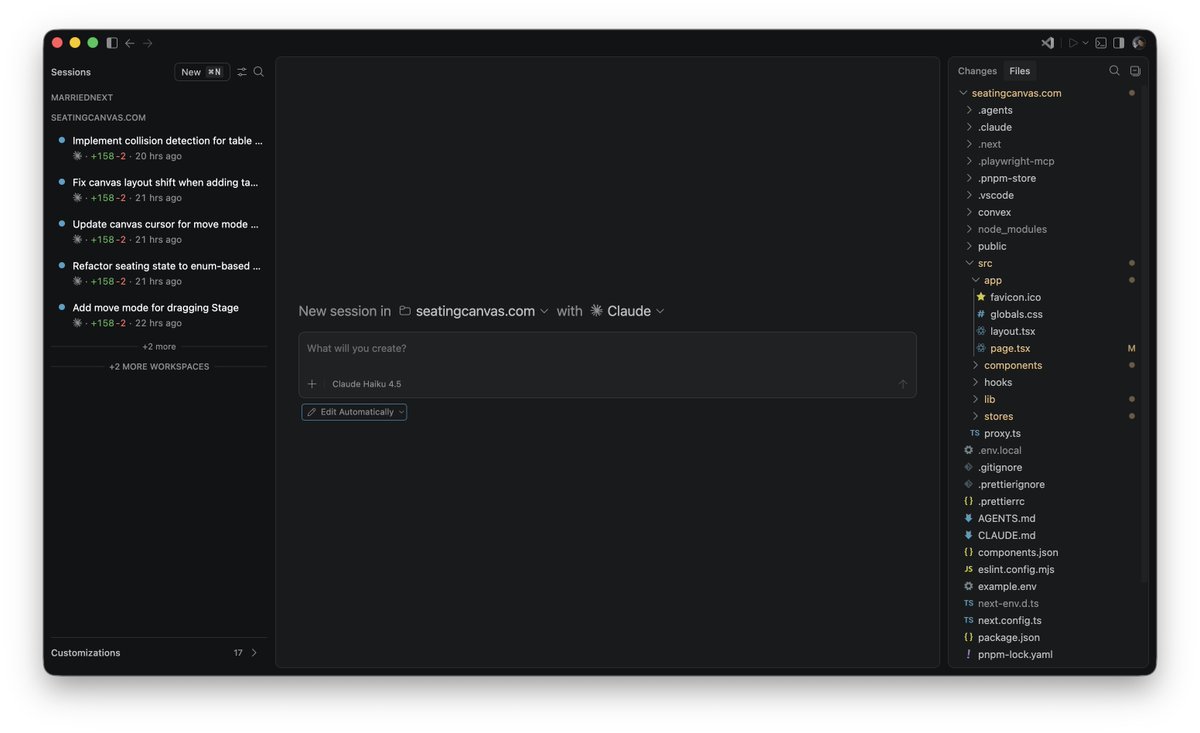Switch to the Changes tab

tap(977, 71)
